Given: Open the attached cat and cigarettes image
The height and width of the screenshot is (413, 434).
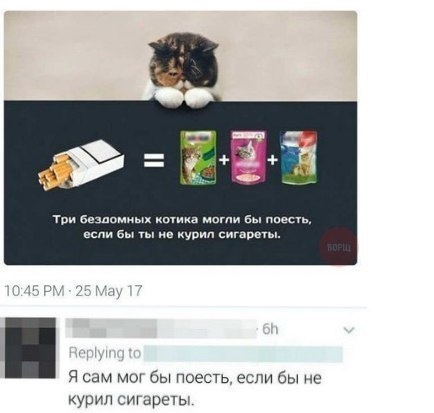Looking at the screenshot, I should (x=180, y=138).
